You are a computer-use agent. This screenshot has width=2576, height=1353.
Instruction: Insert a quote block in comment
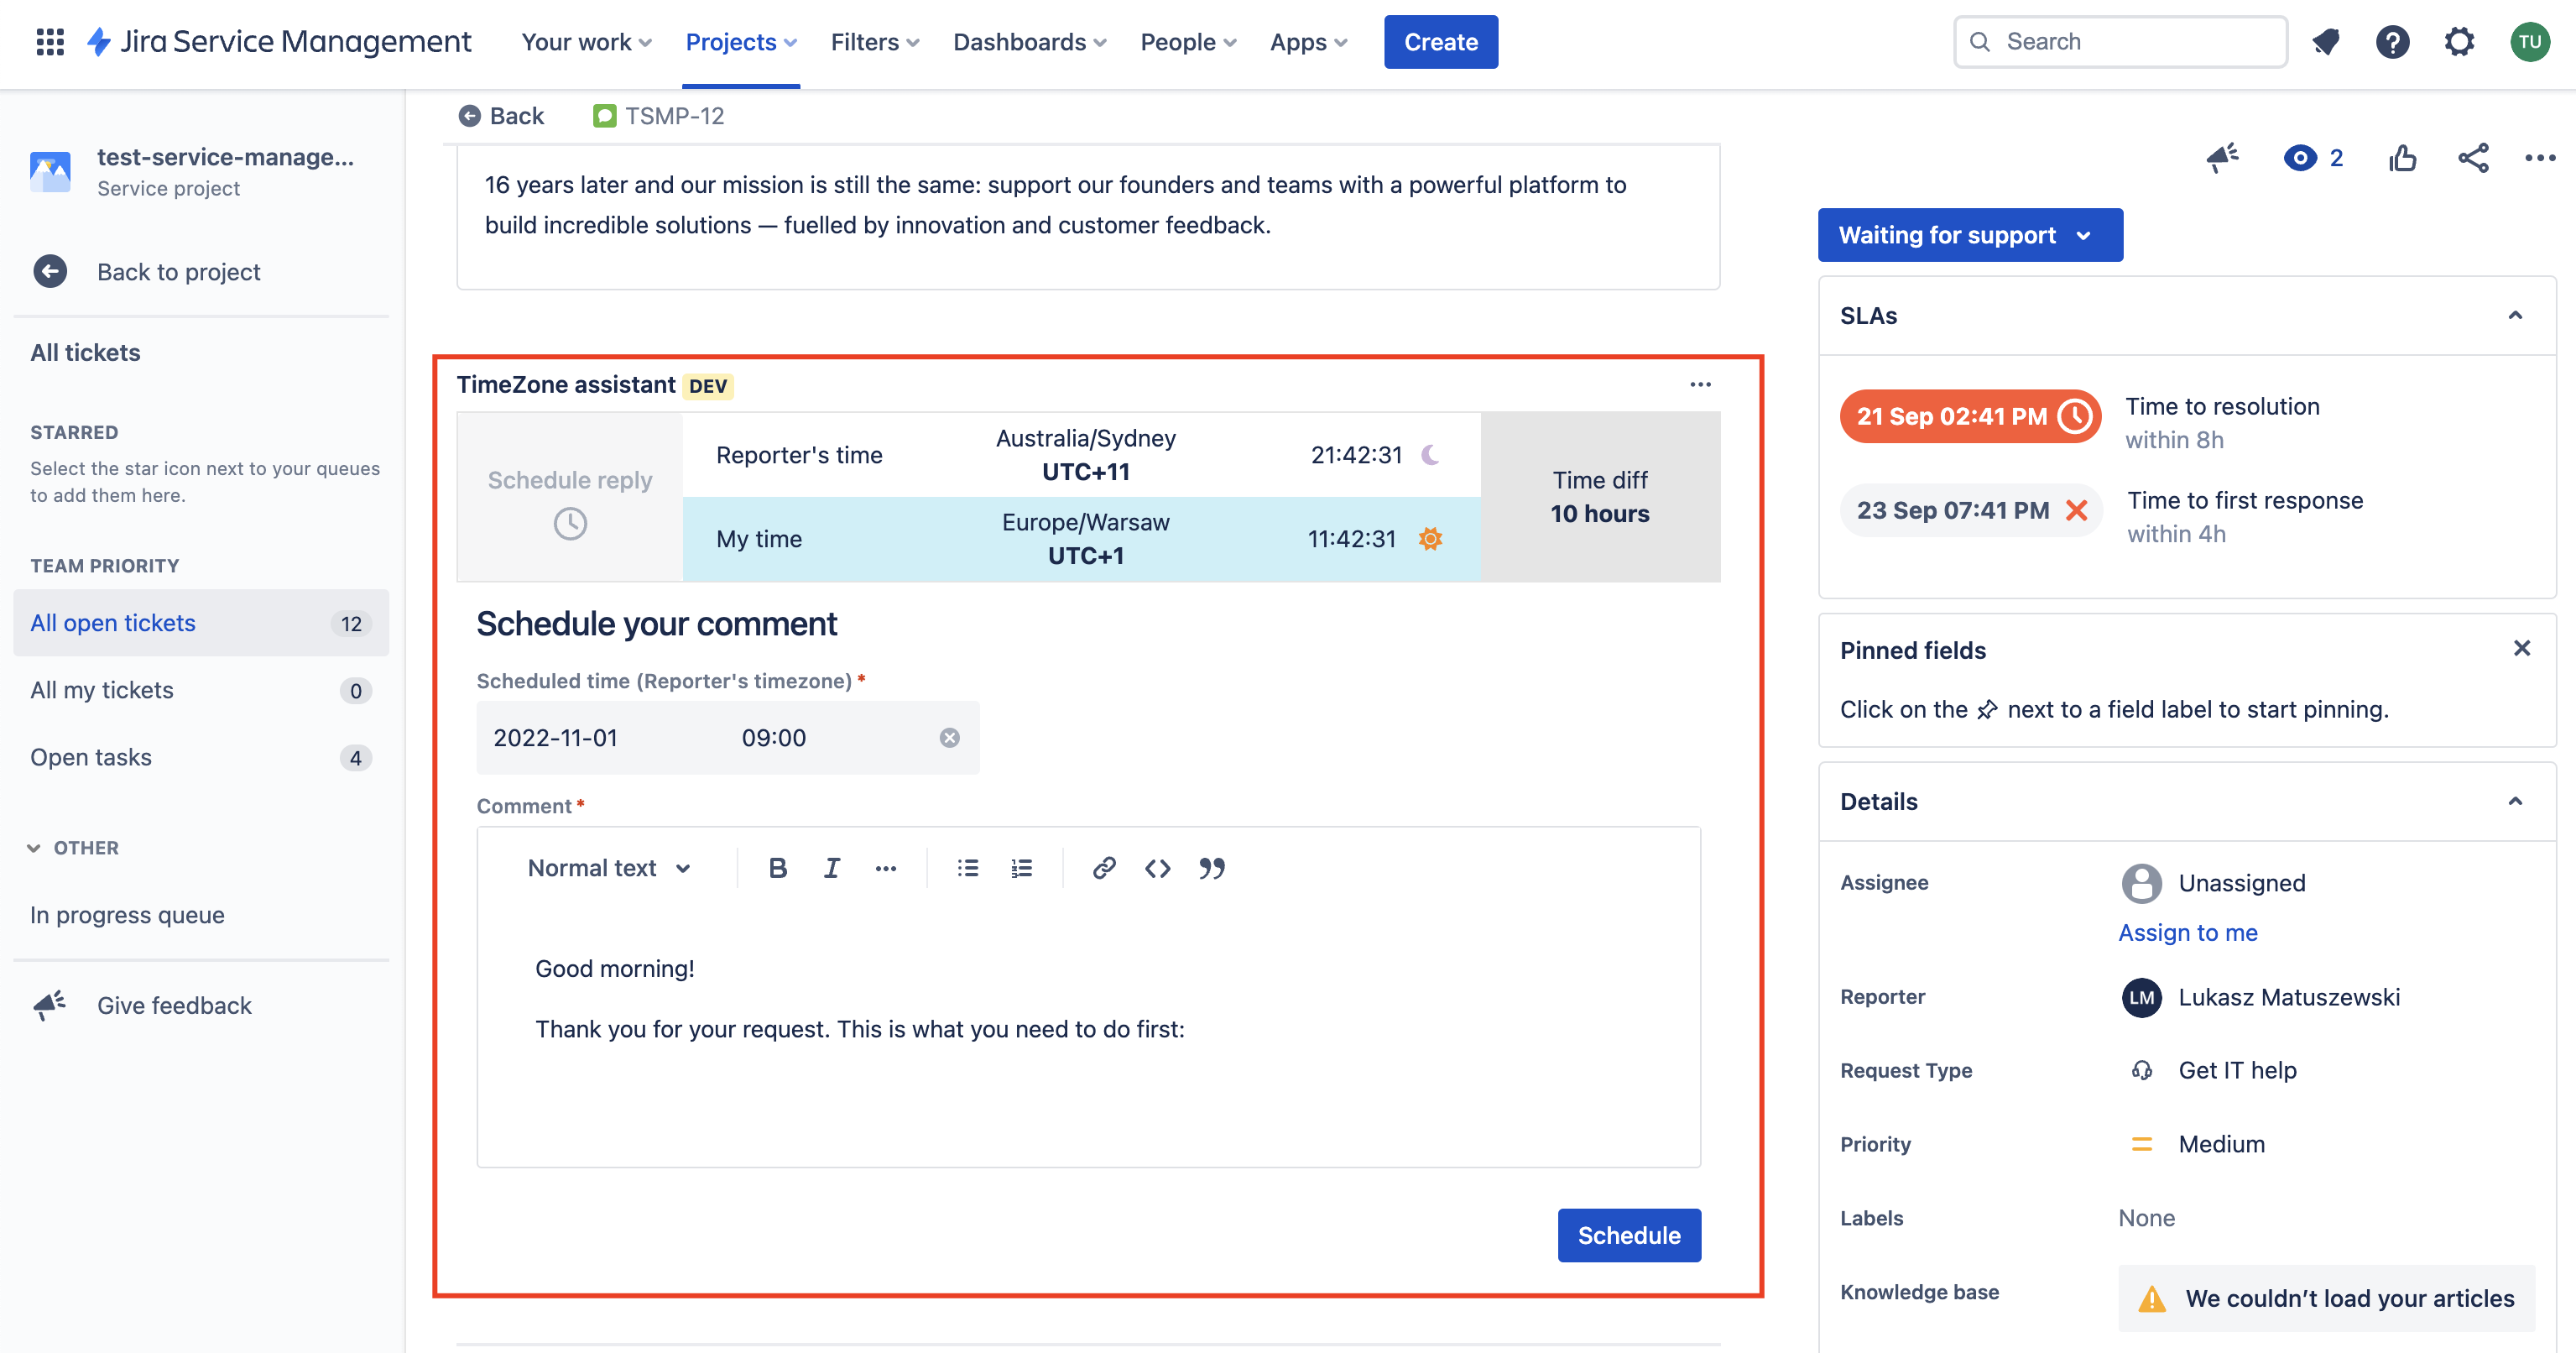point(1211,868)
